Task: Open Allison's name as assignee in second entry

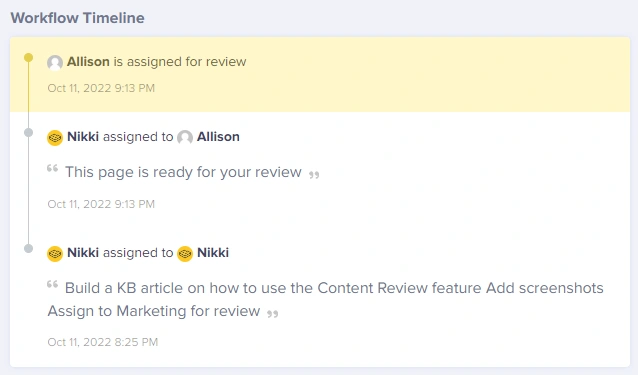Action: [218, 137]
